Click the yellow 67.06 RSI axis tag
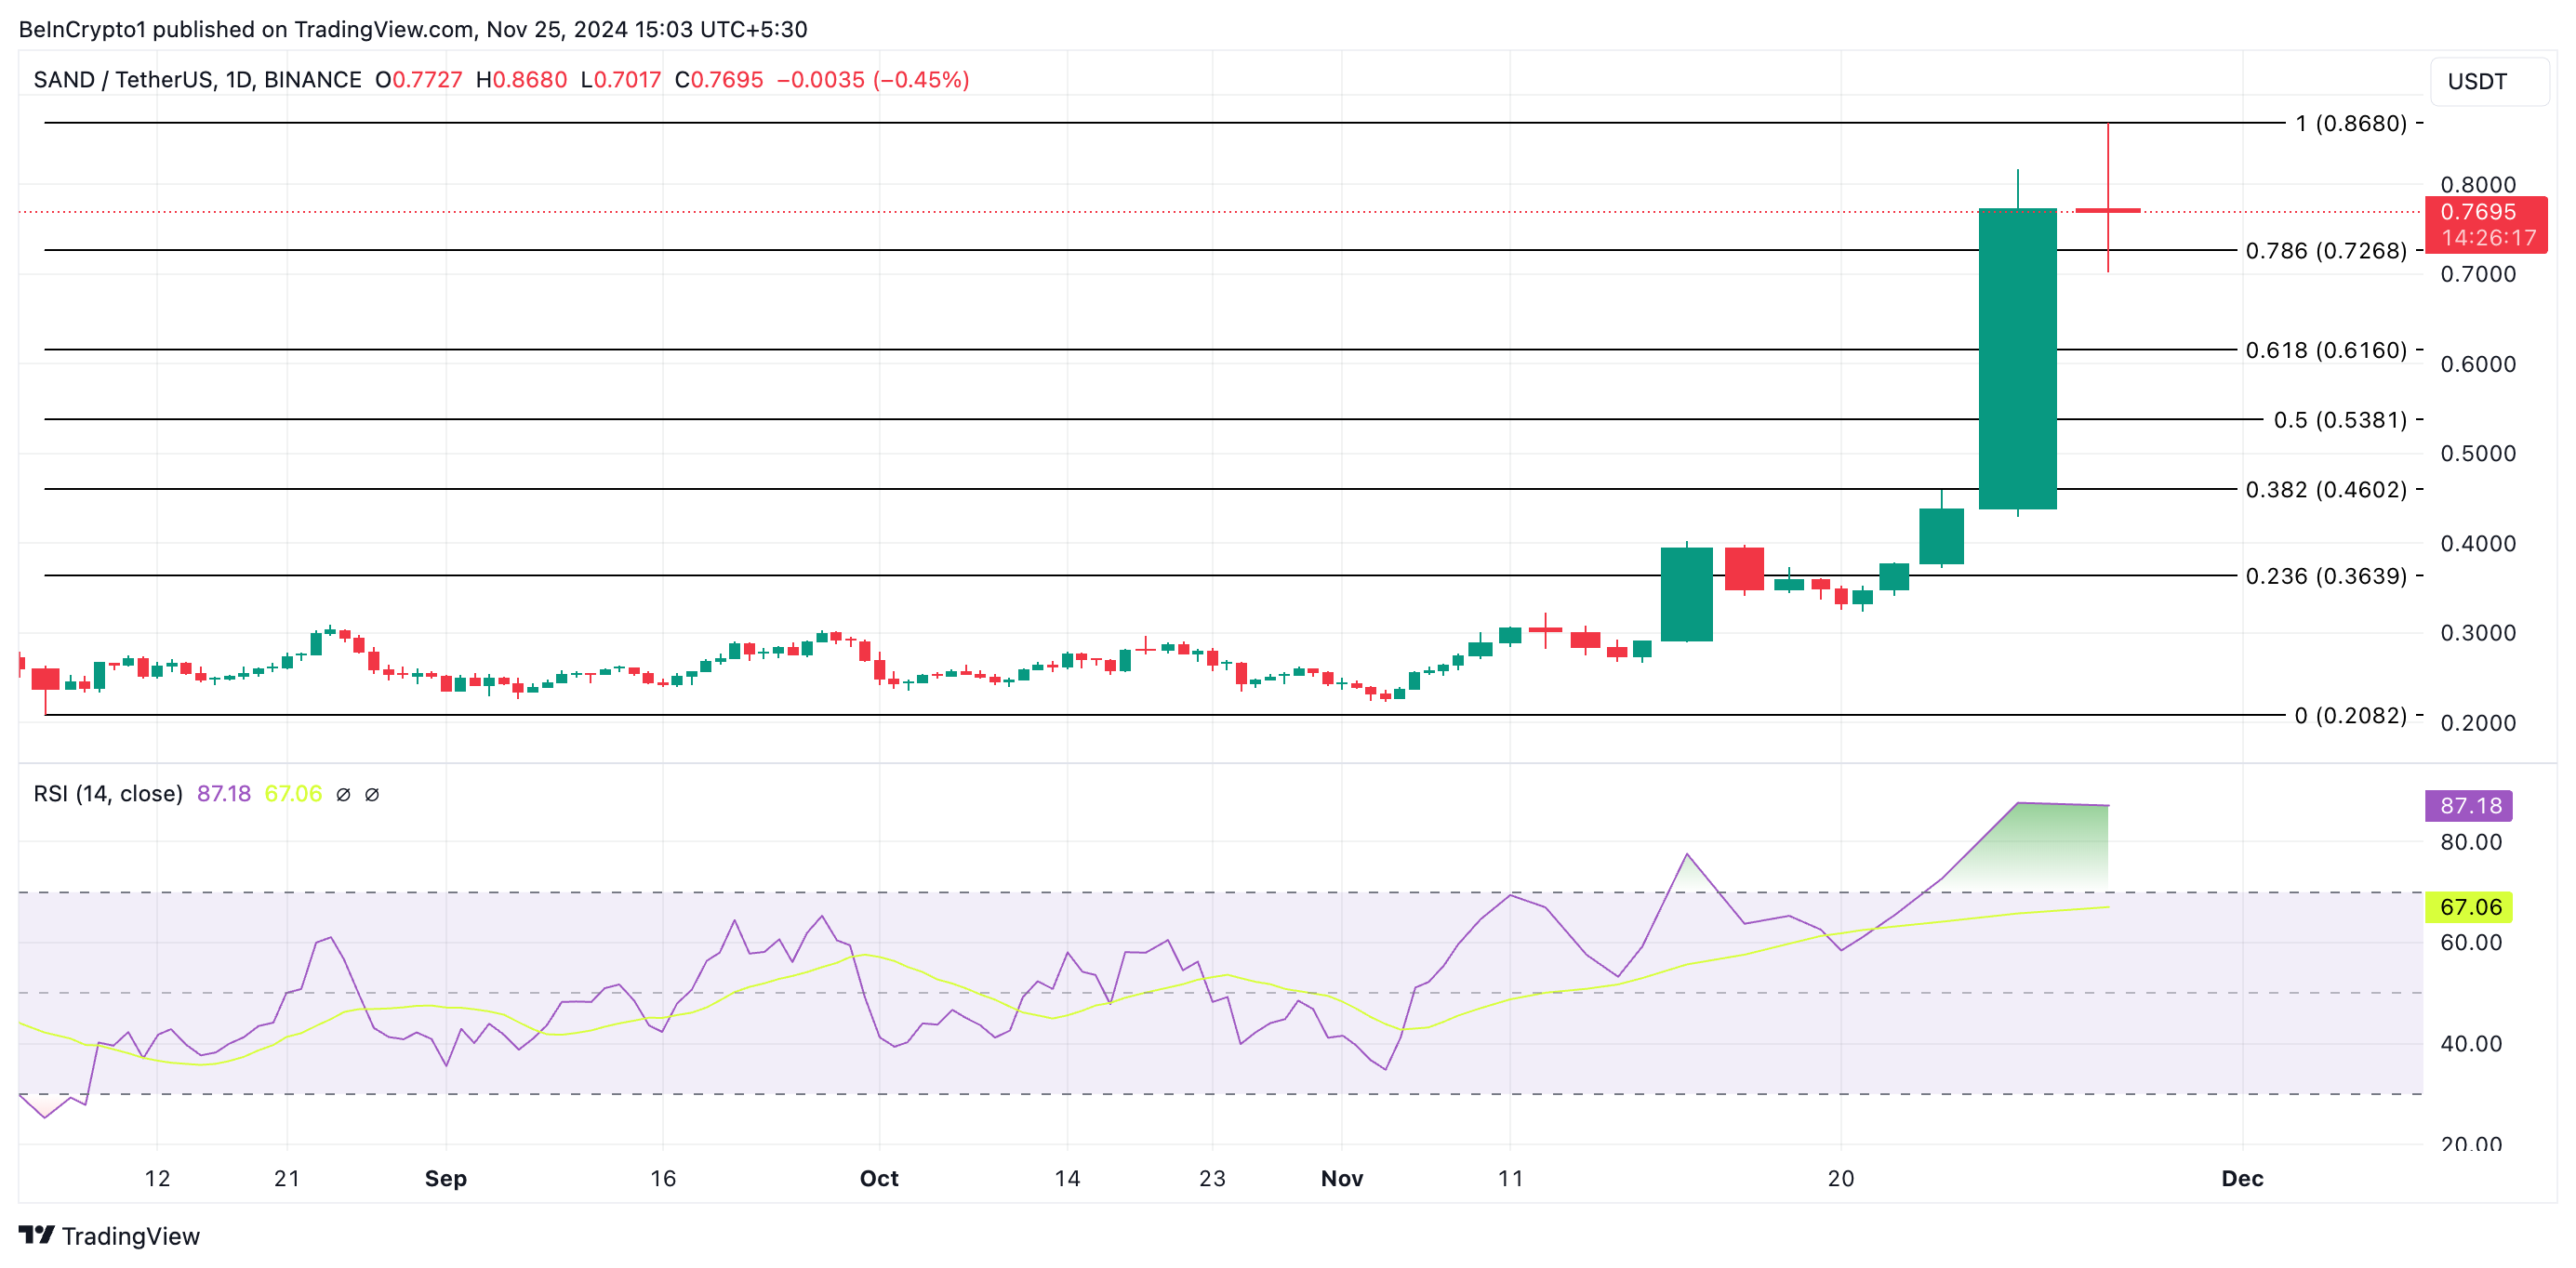This screenshot has height=1268, width=2576. (x=2469, y=907)
